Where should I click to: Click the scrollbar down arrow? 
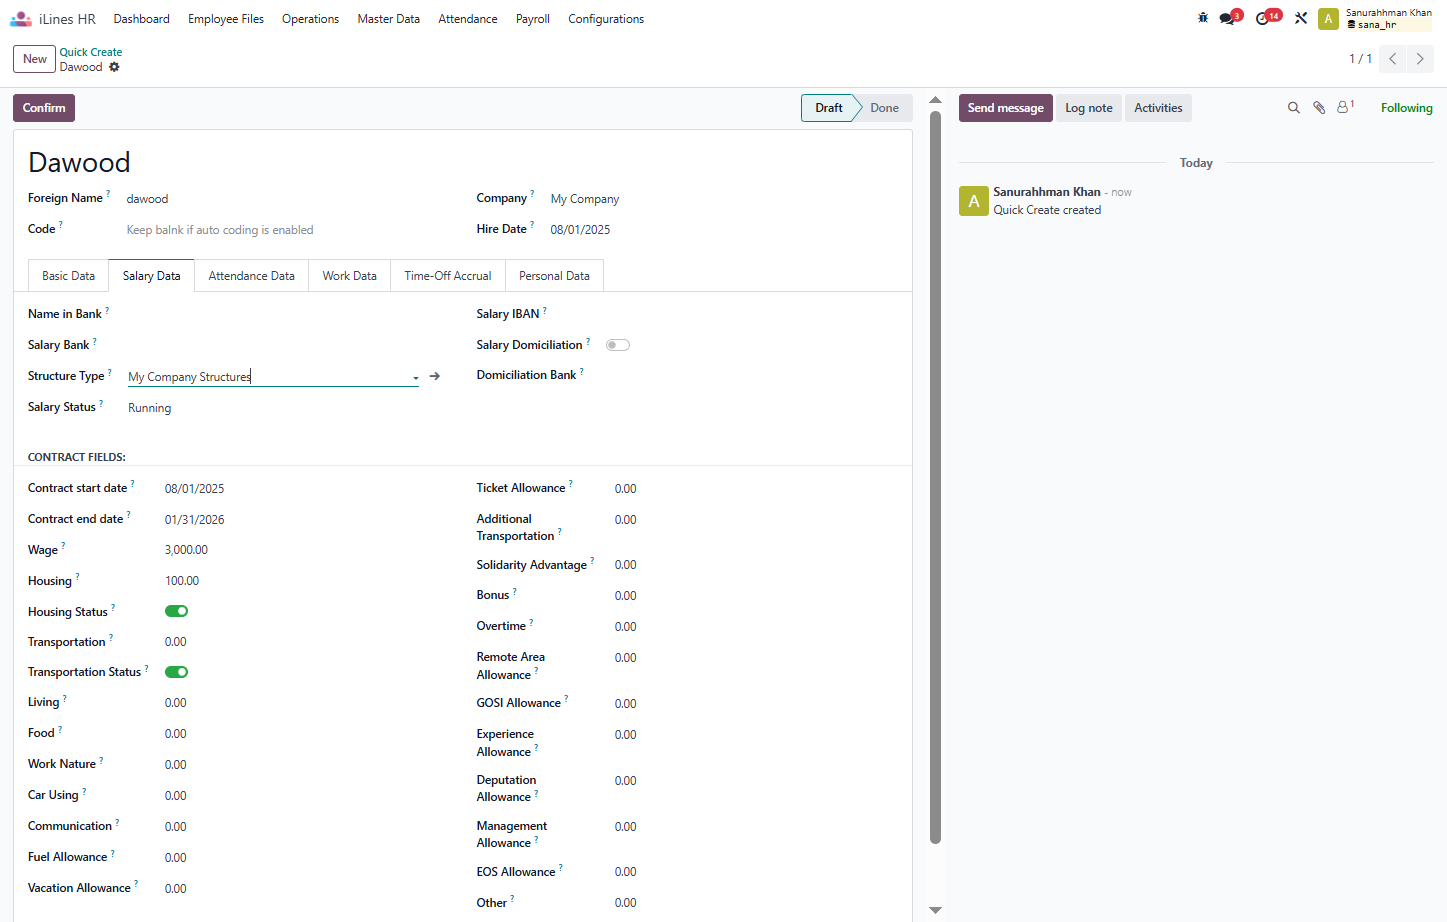pos(936,910)
